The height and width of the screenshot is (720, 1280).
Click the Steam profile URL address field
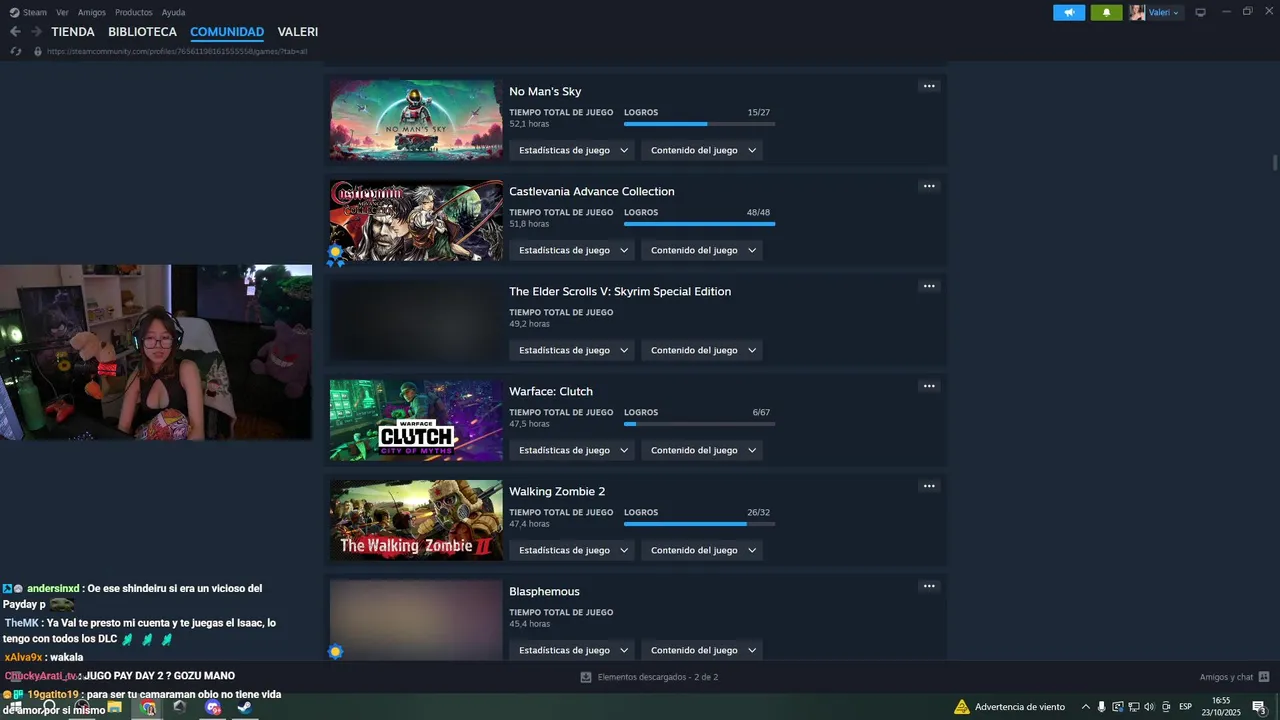(177, 51)
